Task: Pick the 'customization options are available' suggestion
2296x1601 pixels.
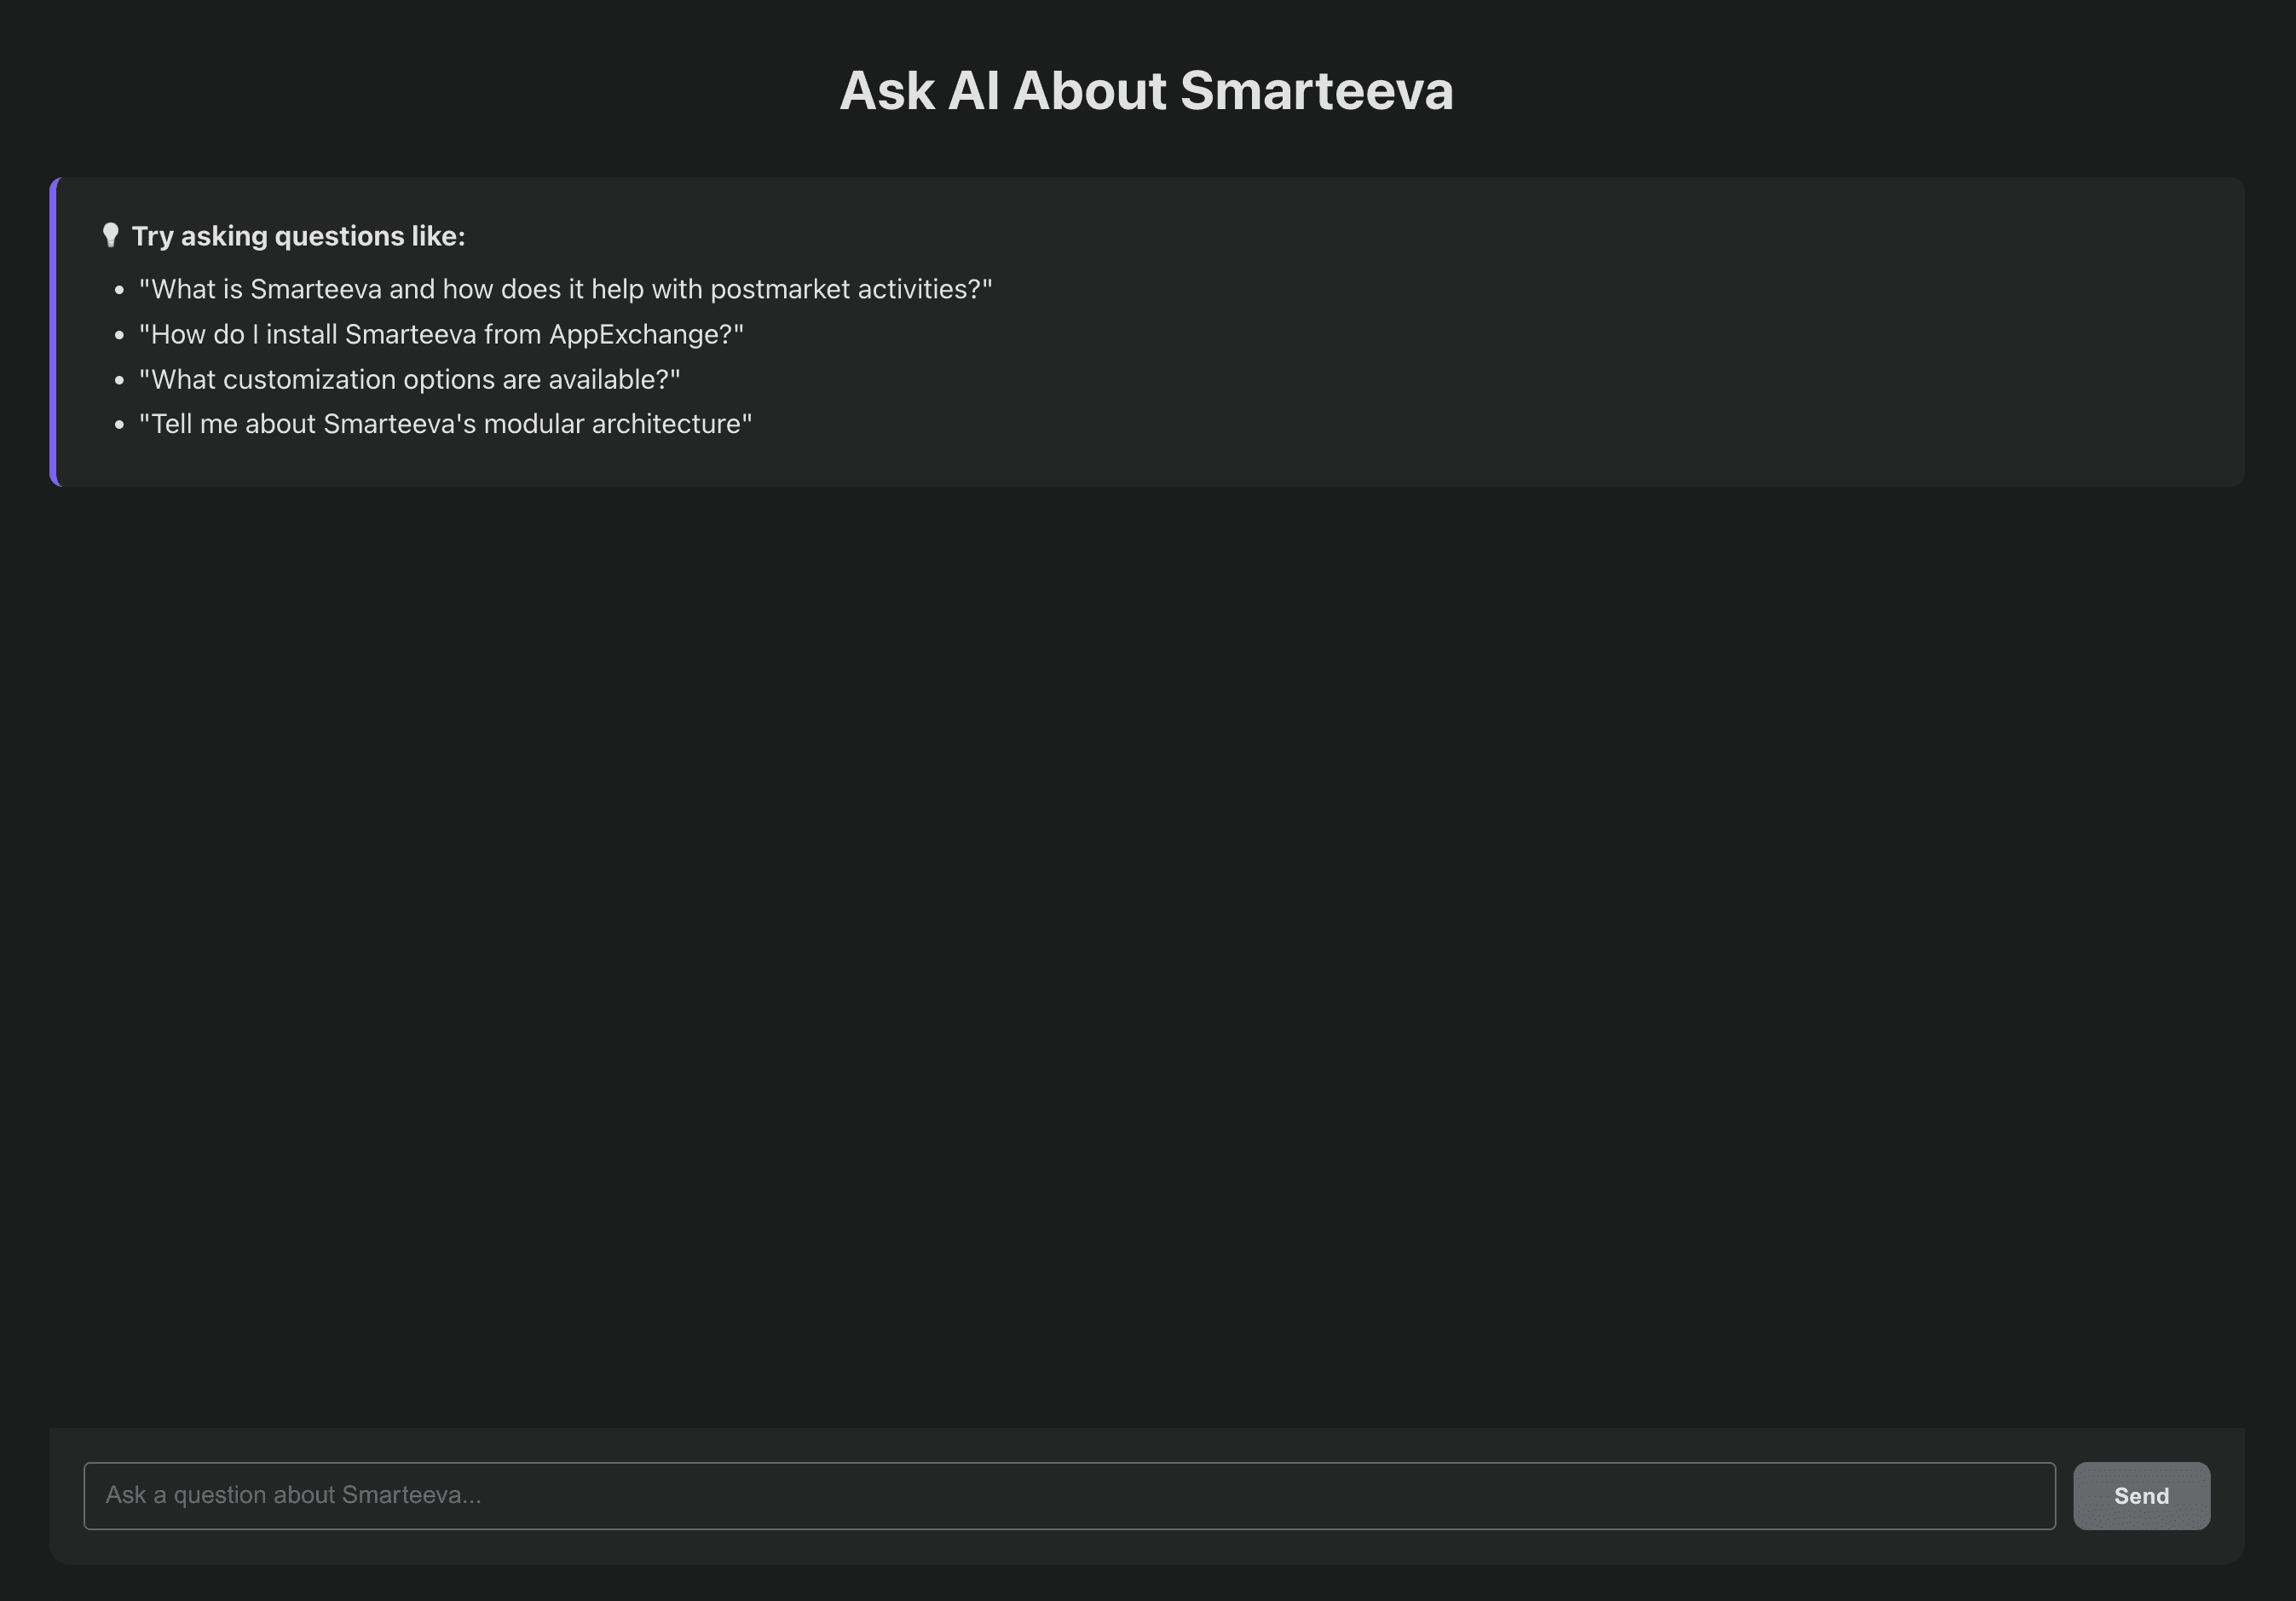Action: click(409, 379)
